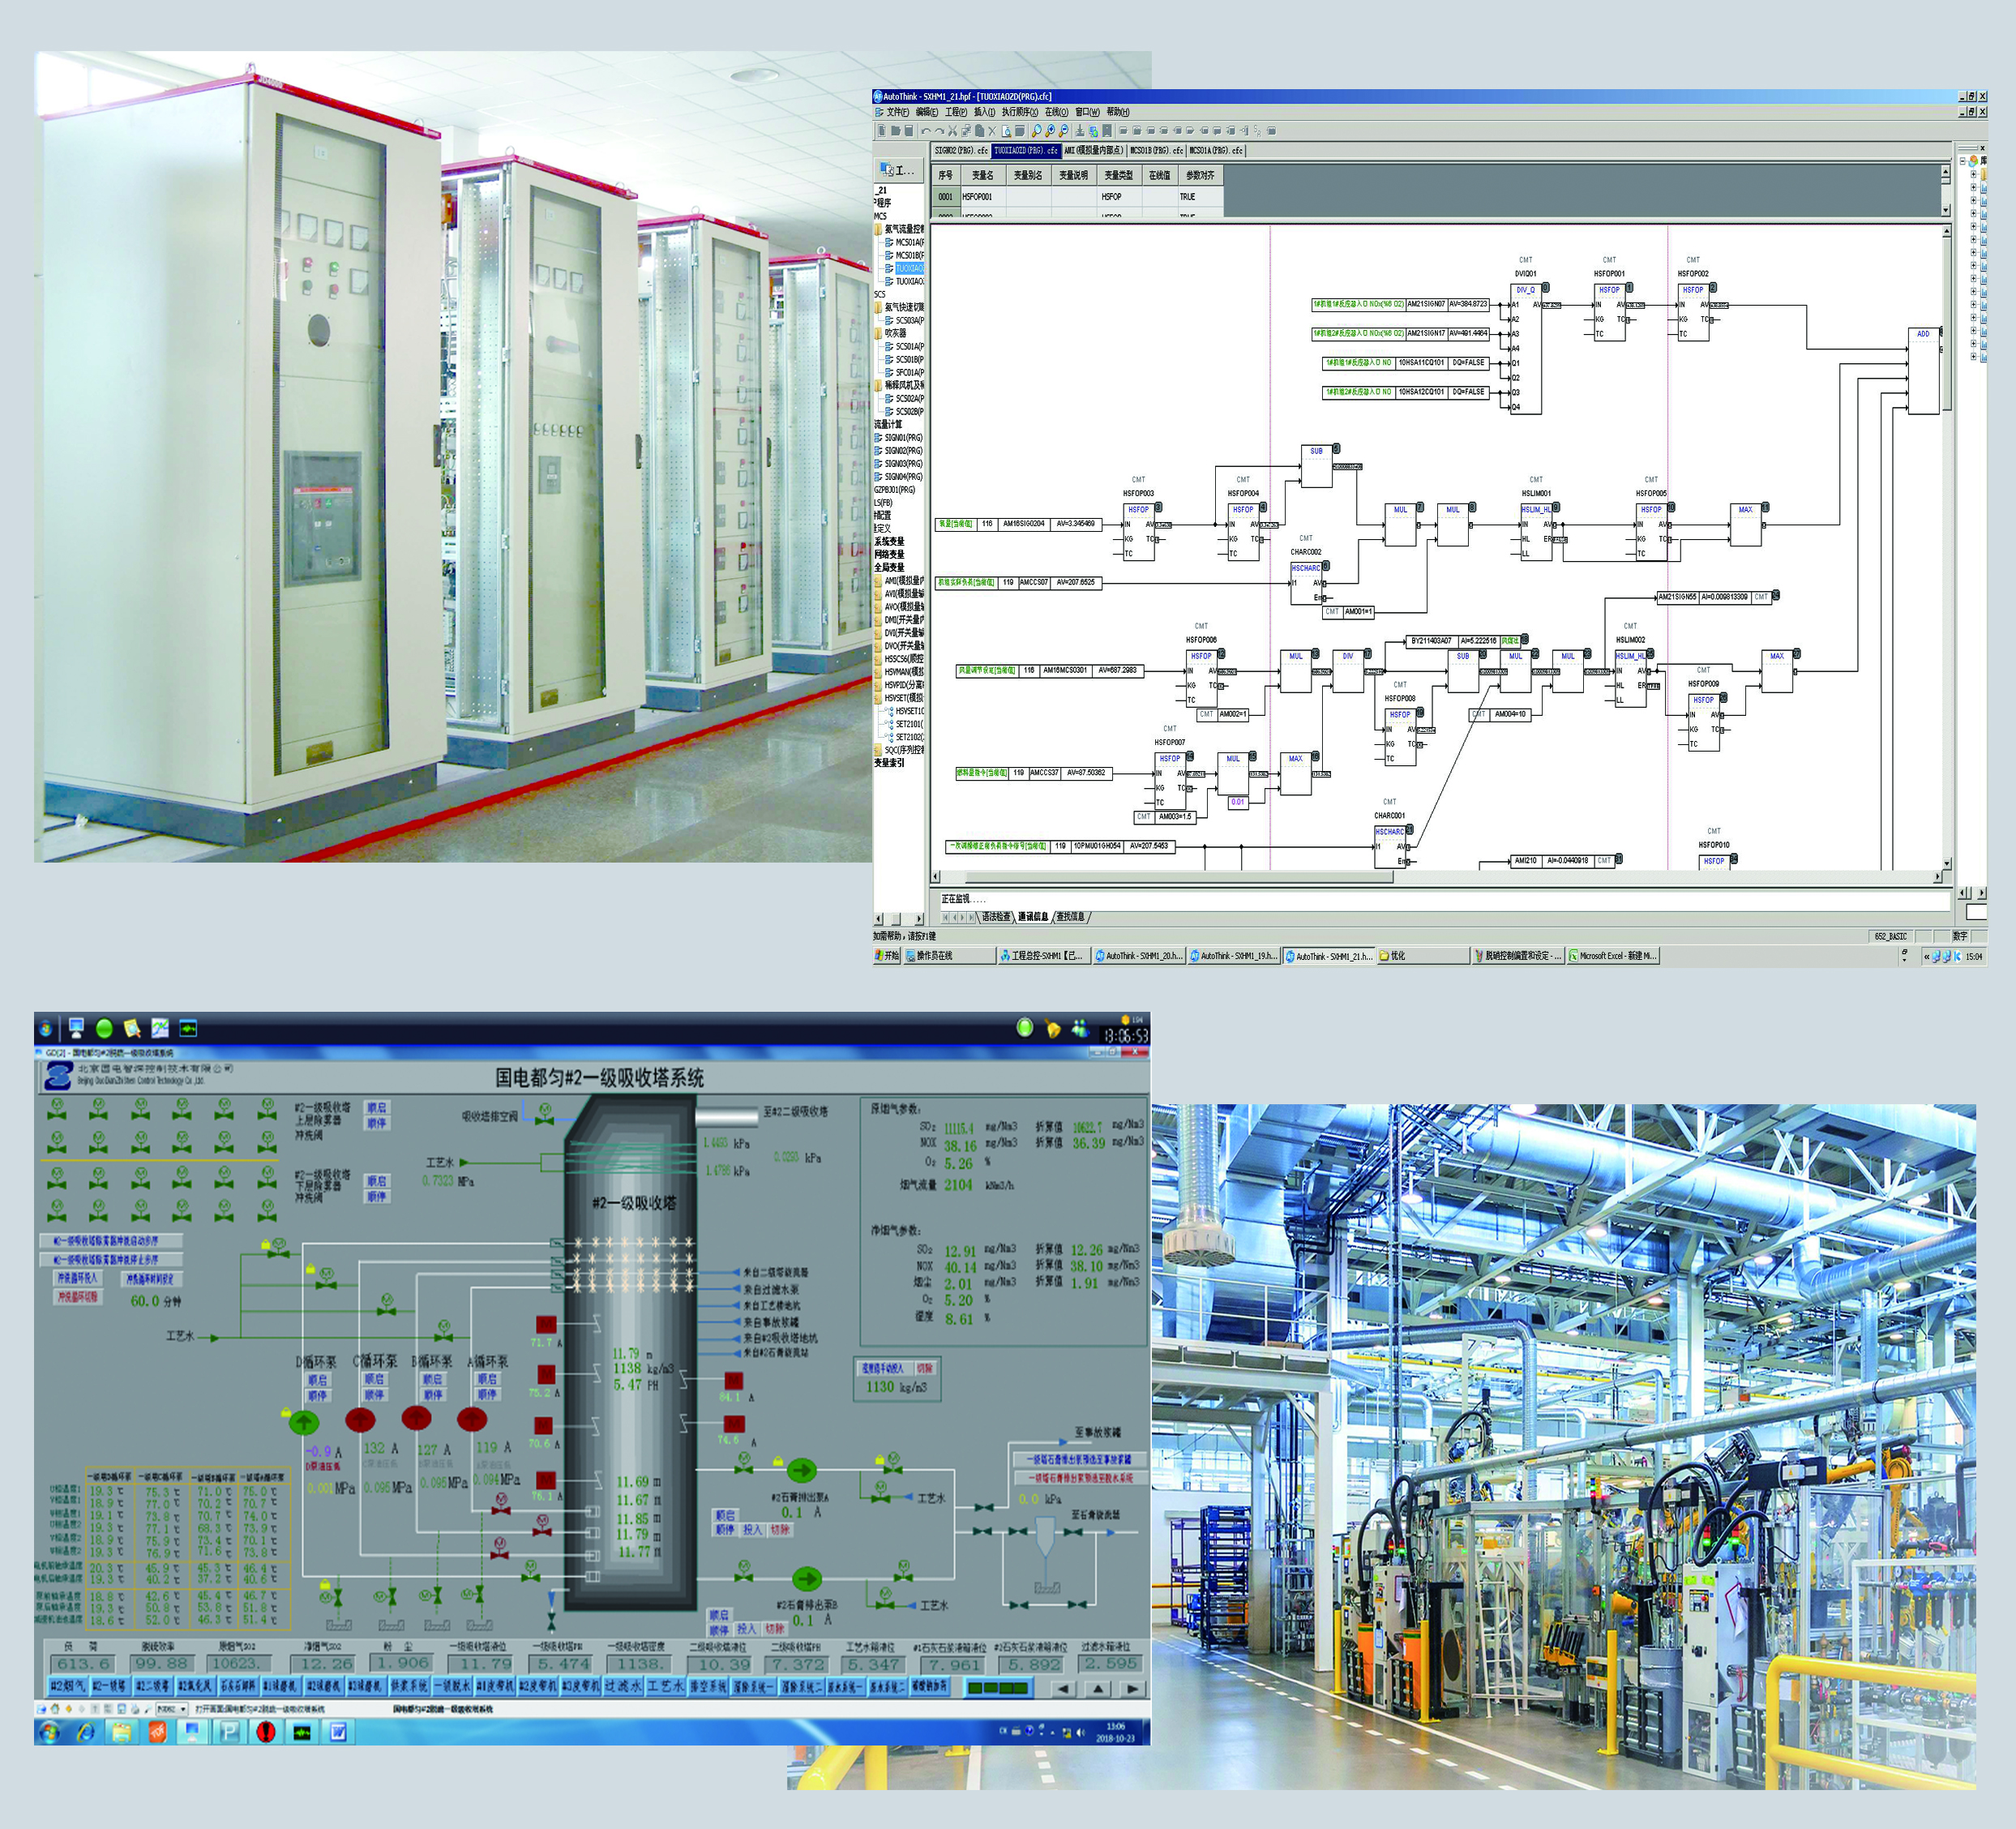Screen dimensions: 2016x1829
Task: Open the 文件(F) menu in AutoThink
Action: point(898,112)
